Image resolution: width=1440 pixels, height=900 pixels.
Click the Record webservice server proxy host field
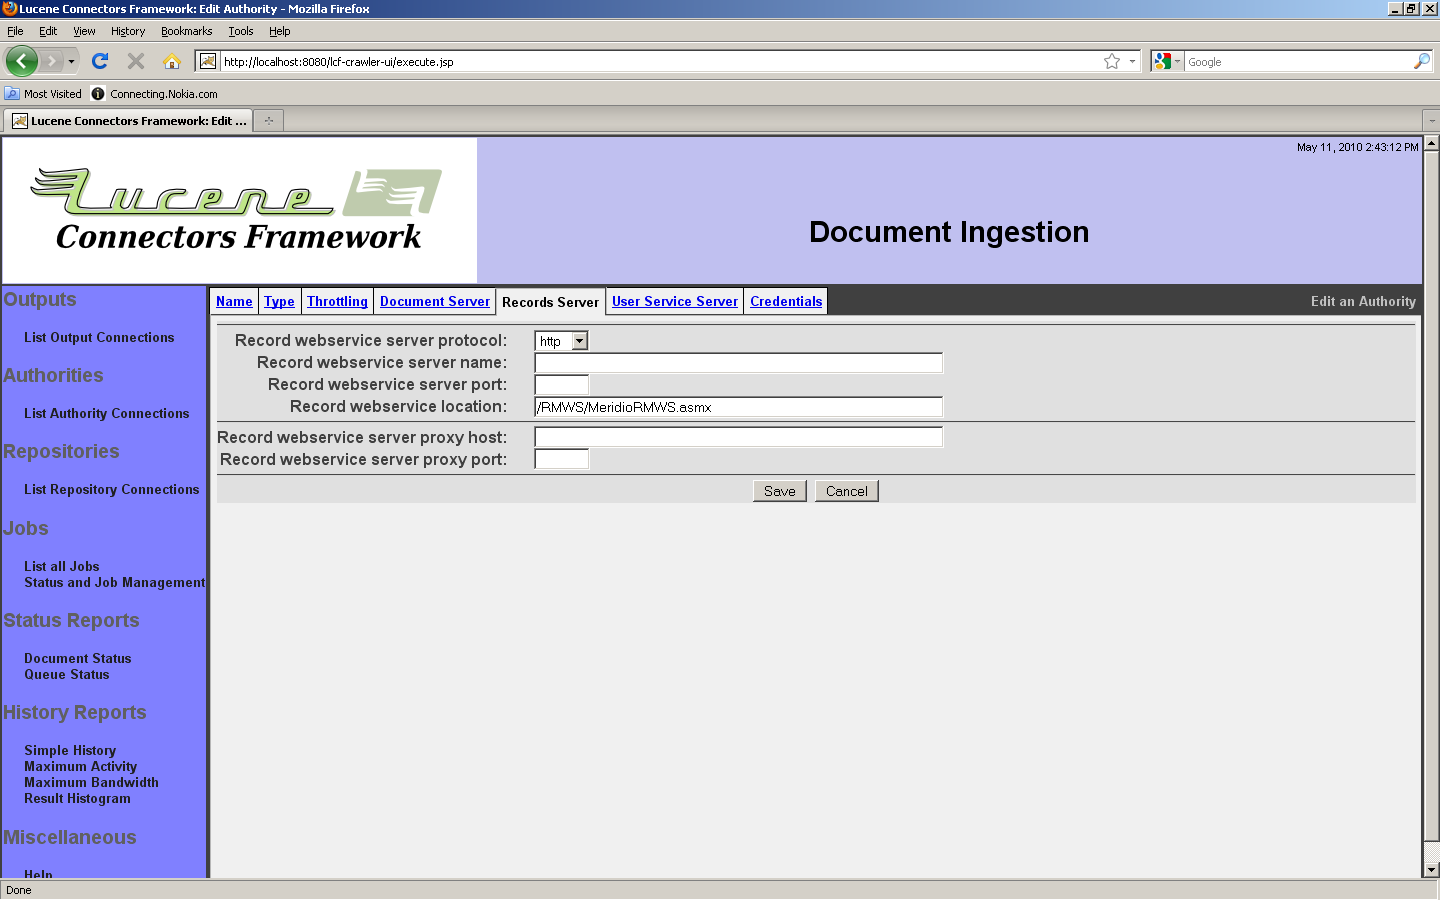[738, 437]
